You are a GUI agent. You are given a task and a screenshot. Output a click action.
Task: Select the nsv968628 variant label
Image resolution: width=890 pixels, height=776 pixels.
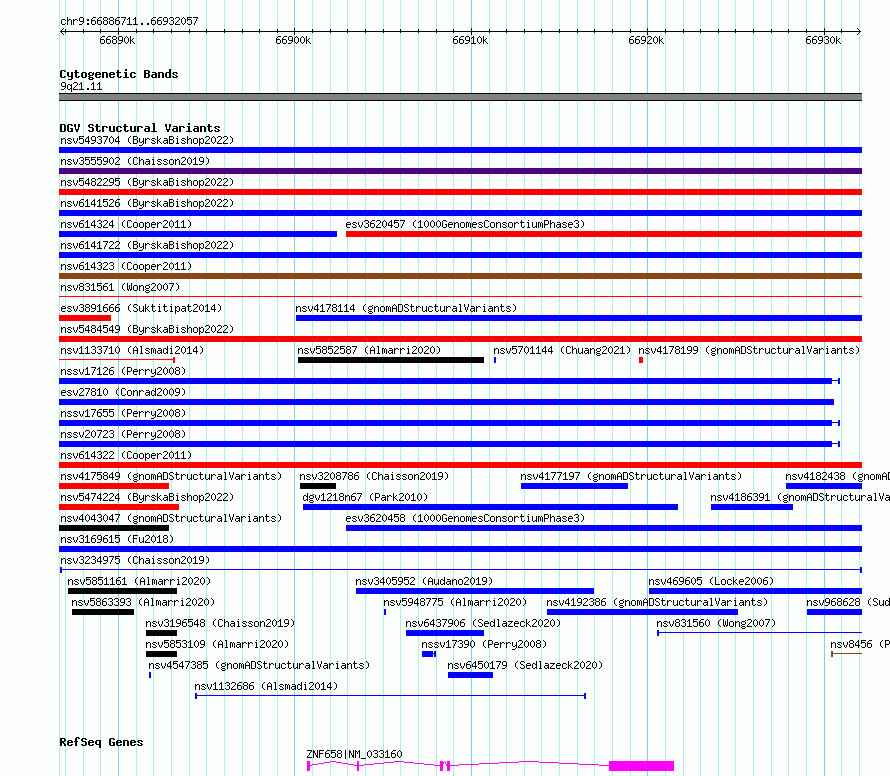[848, 602]
